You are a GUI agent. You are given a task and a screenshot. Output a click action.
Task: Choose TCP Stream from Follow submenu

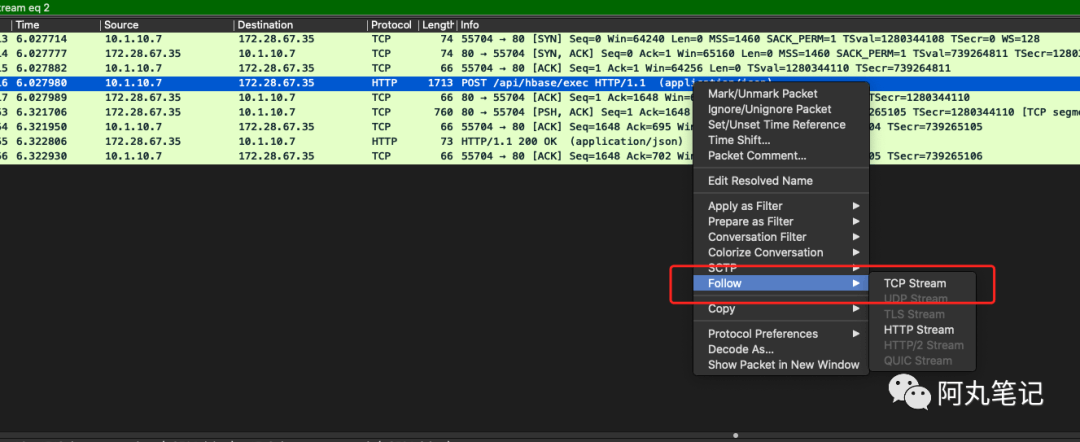(x=915, y=283)
